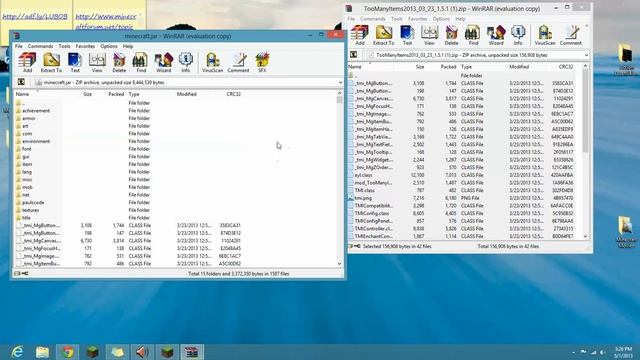Click Info icon in TooManyItems window
Image resolution: width=640 pixels, height=360 pixels.
[x=518, y=35]
